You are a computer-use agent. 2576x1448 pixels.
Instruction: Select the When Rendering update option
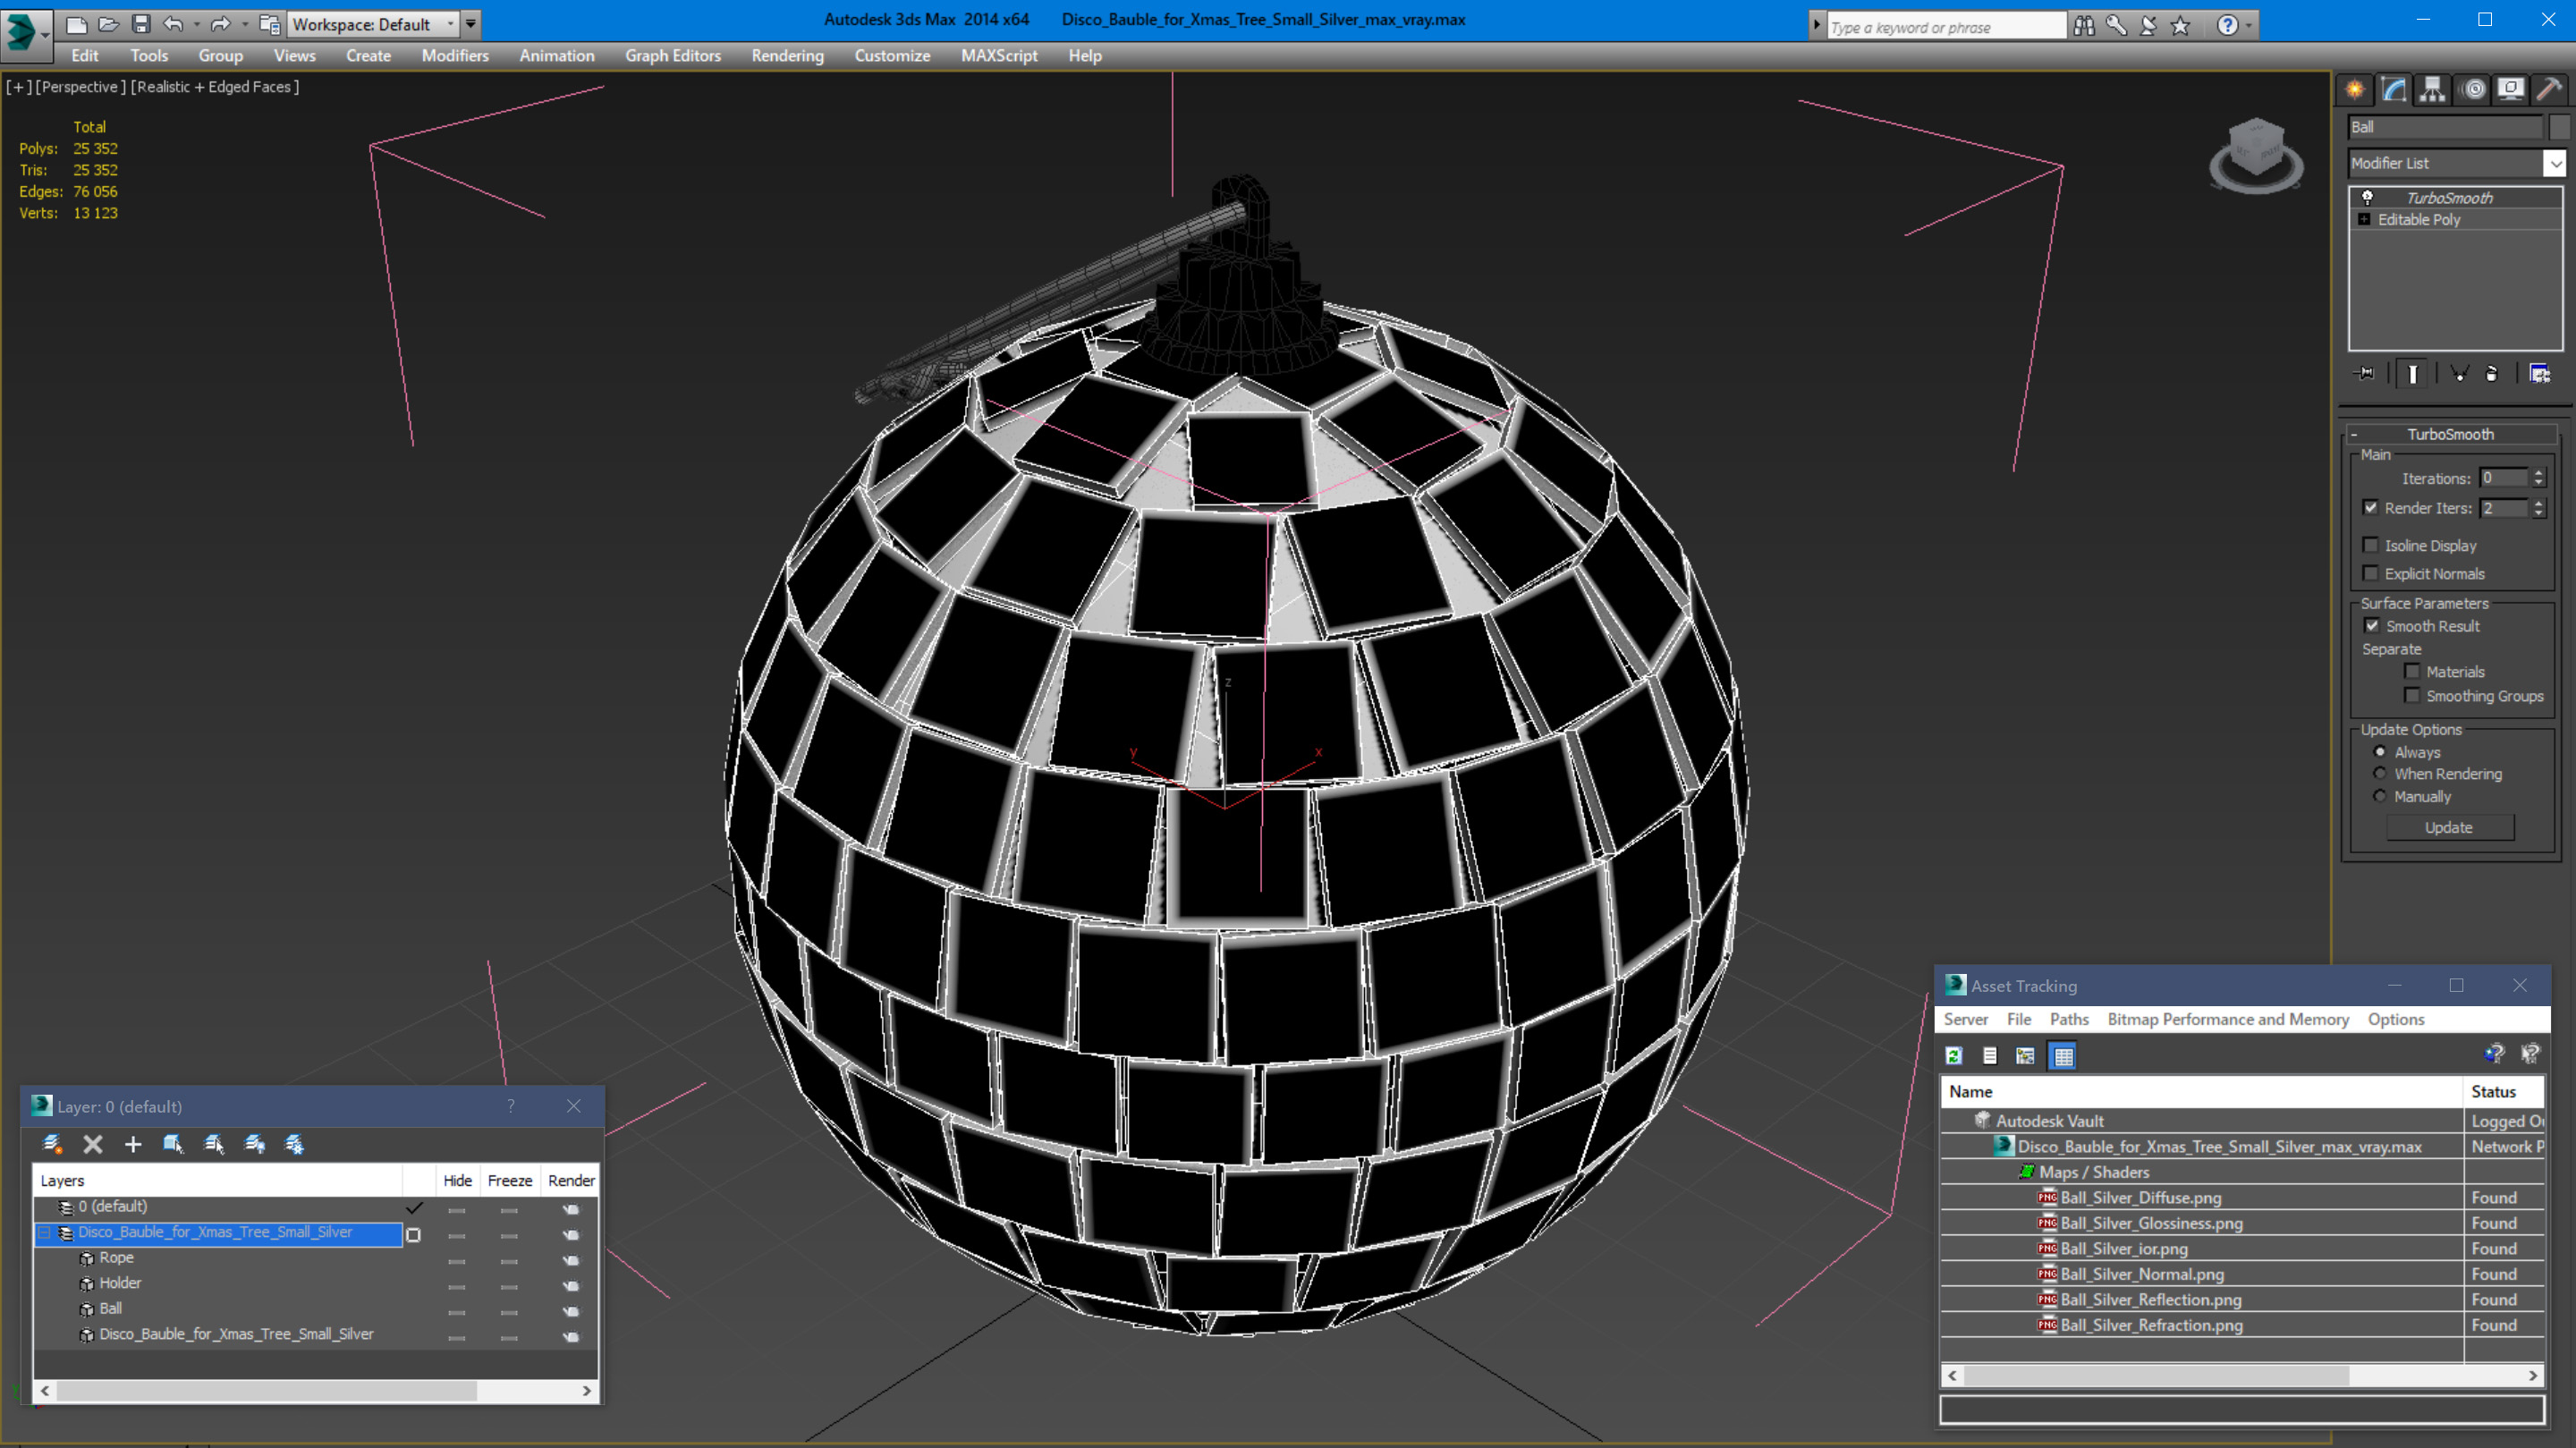tap(2380, 774)
